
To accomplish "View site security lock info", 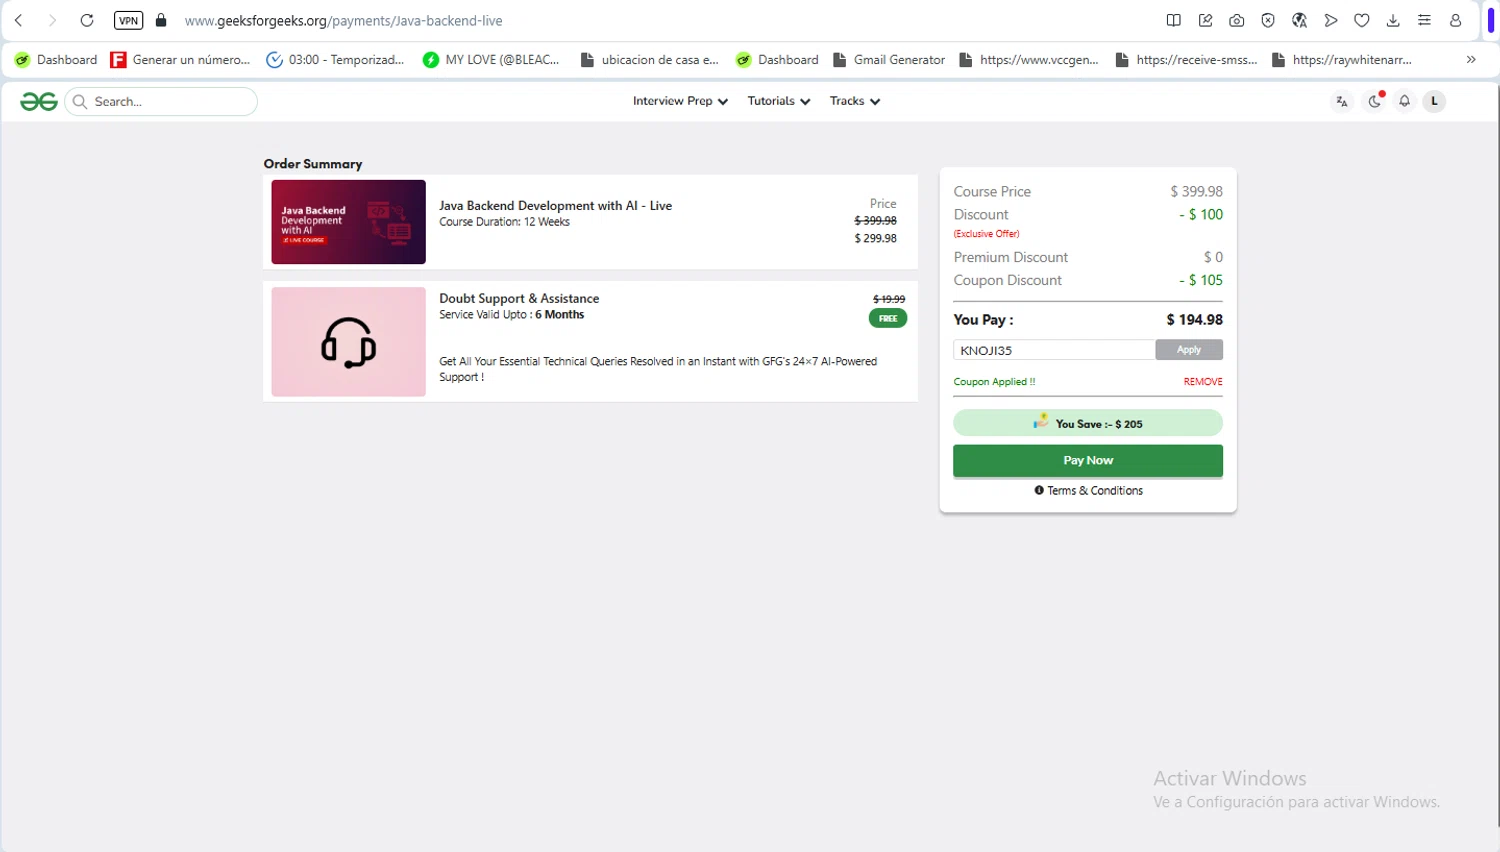I will (x=161, y=20).
